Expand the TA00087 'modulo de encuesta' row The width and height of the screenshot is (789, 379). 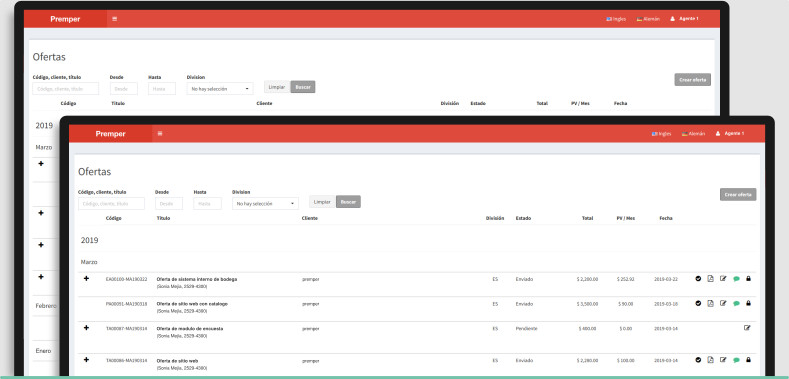(x=86, y=328)
